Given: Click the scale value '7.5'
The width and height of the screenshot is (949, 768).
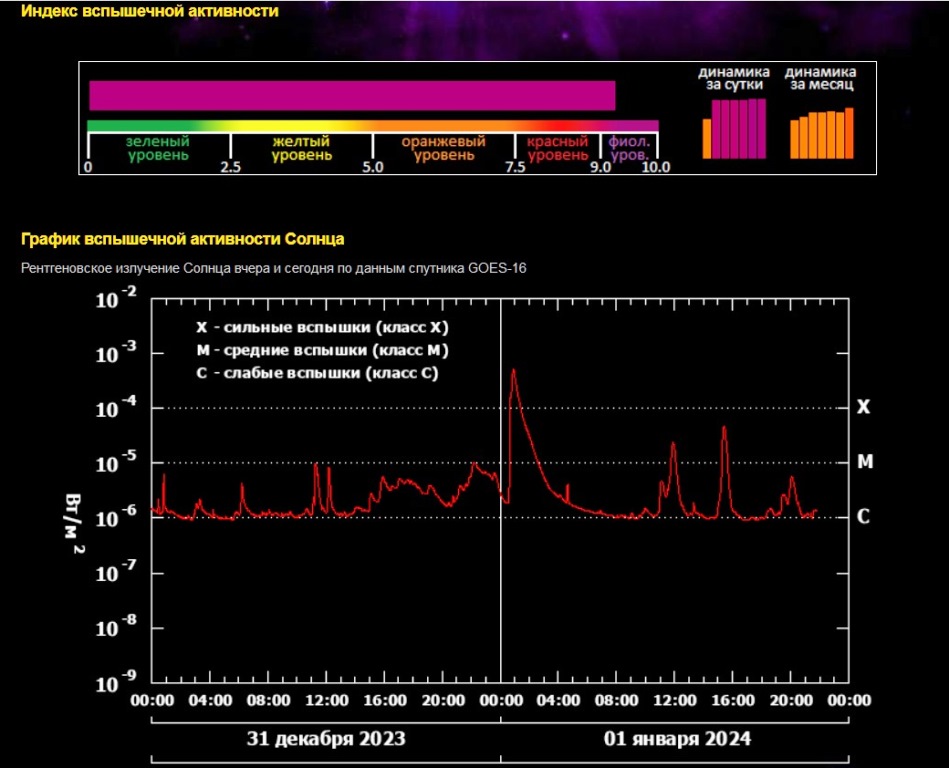Looking at the screenshot, I should 515,167.
